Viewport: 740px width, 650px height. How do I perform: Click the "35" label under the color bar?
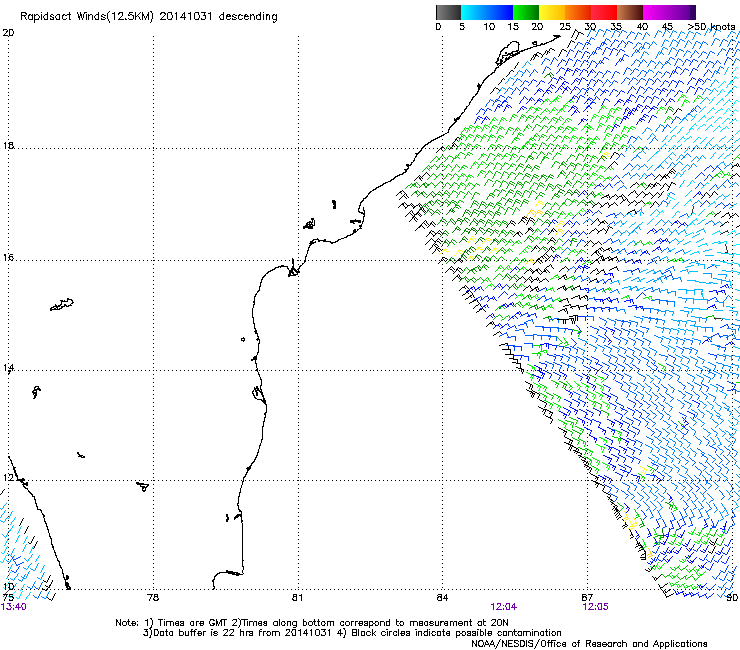click(616, 26)
